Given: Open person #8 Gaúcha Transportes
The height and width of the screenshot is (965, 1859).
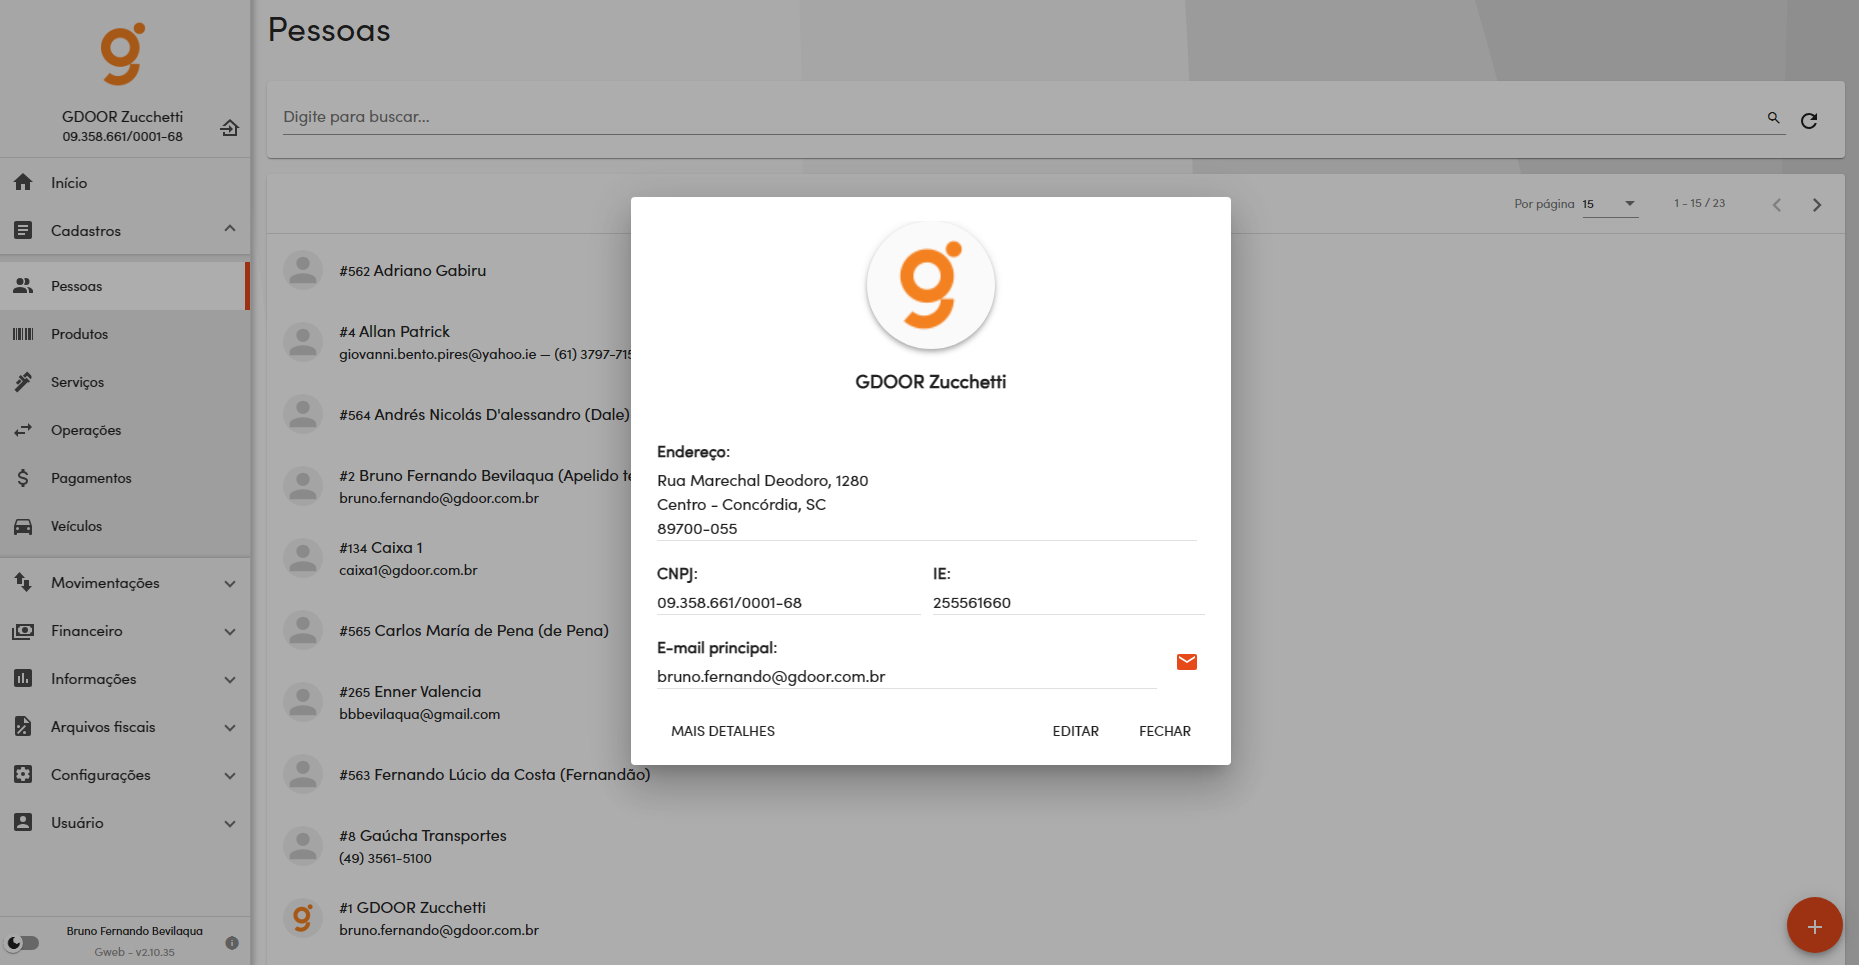Looking at the screenshot, I should coord(1056,846).
